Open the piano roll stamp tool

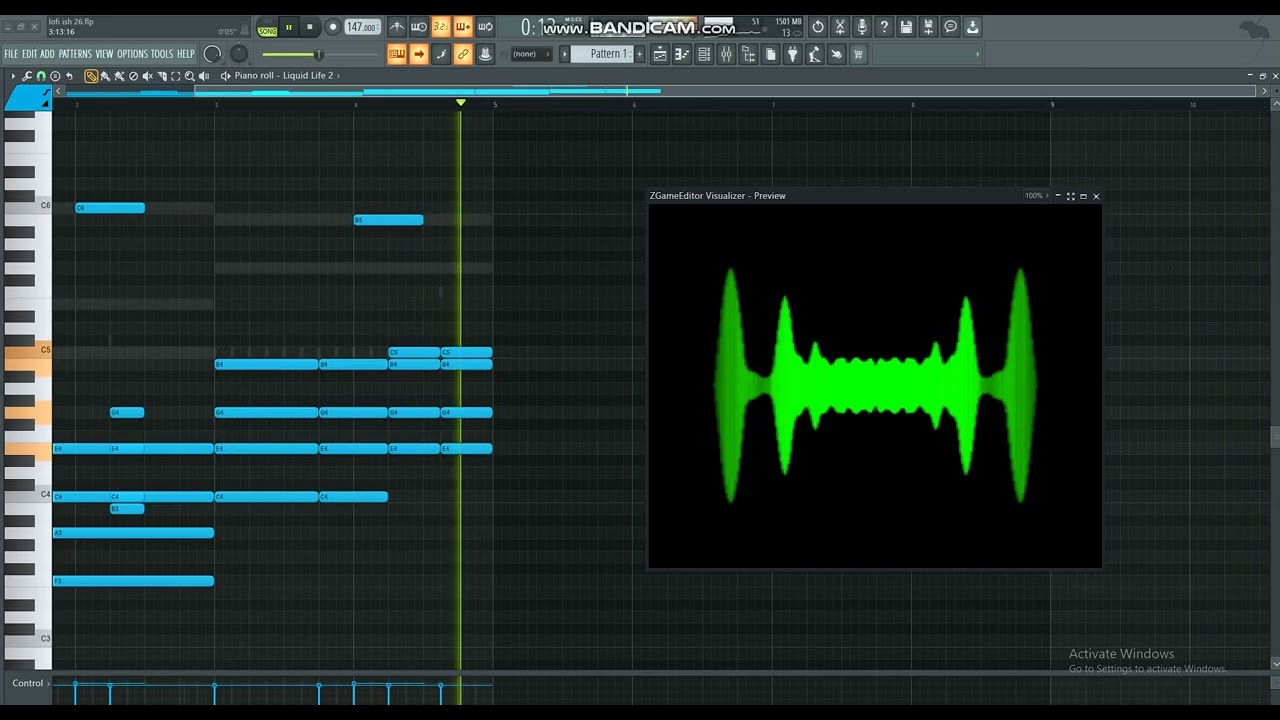(x=55, y=76)
